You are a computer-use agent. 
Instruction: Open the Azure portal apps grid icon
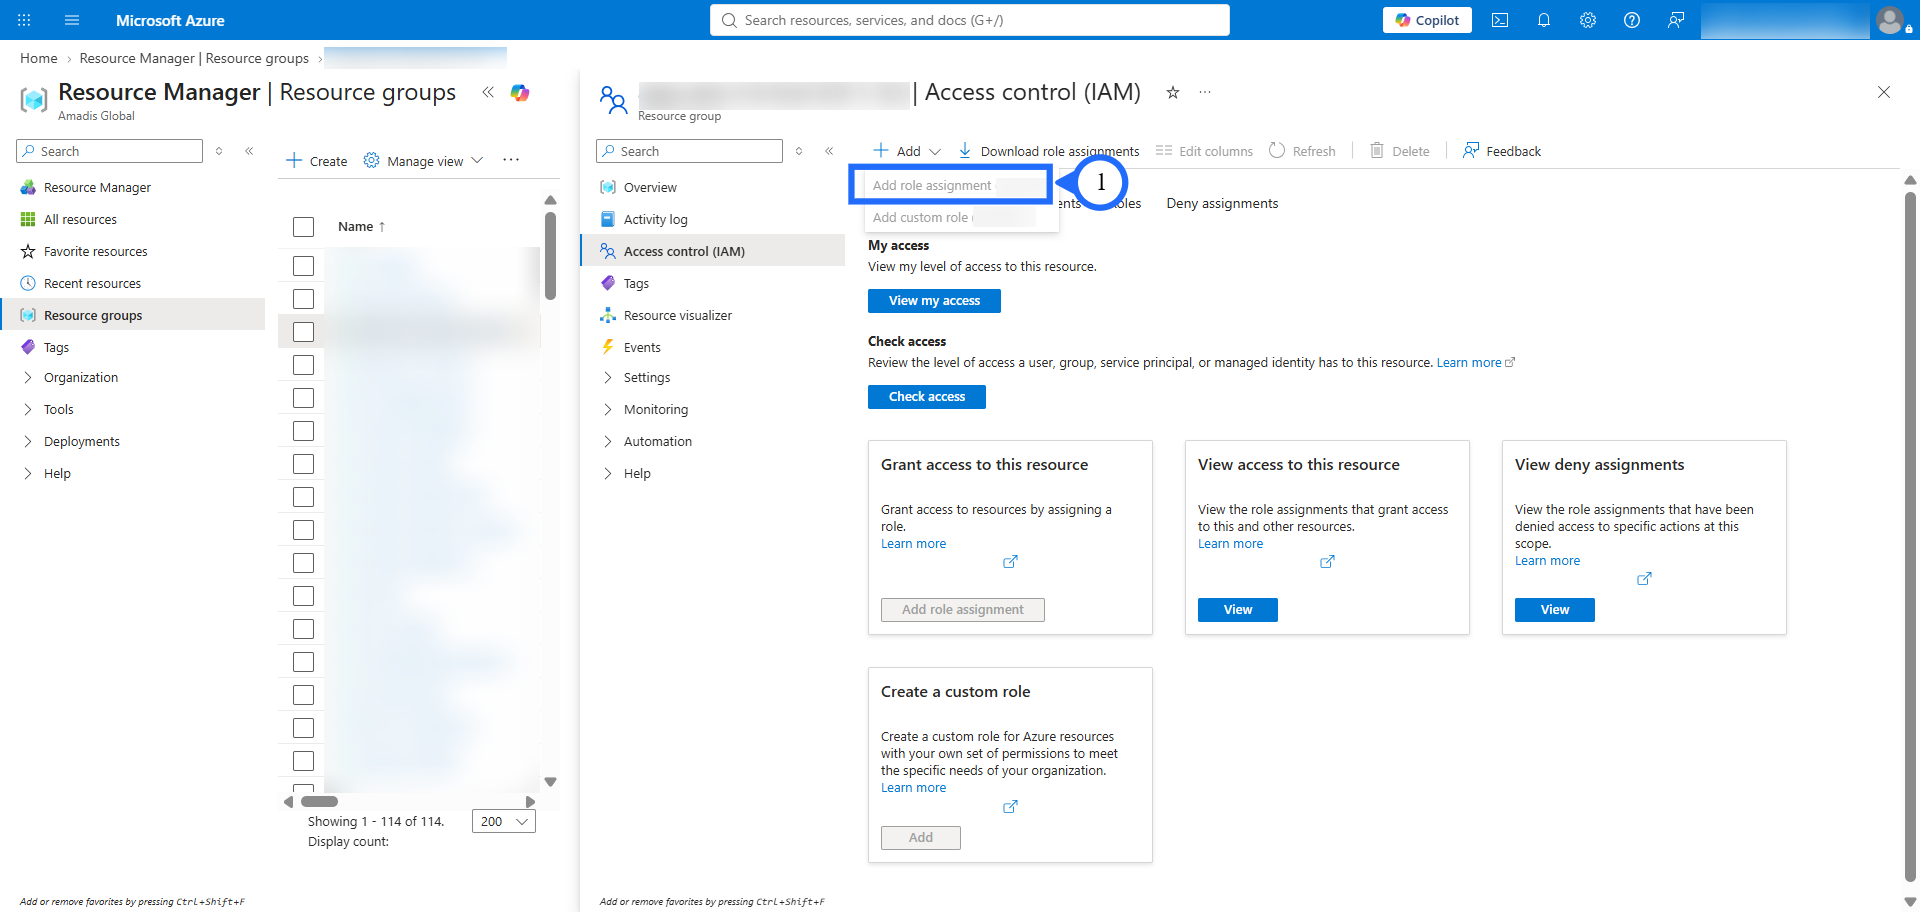tap(24, 20)
